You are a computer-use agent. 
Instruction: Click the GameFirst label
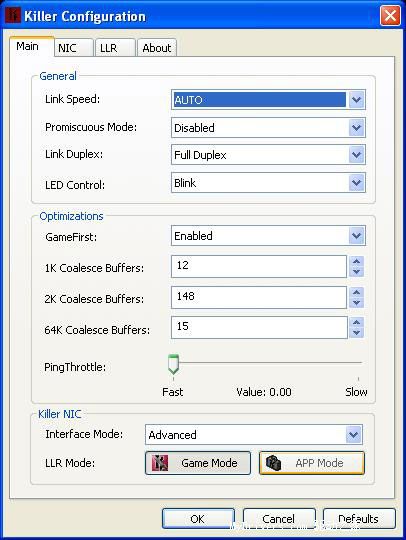pyautogui.click(x=71, y=237)
